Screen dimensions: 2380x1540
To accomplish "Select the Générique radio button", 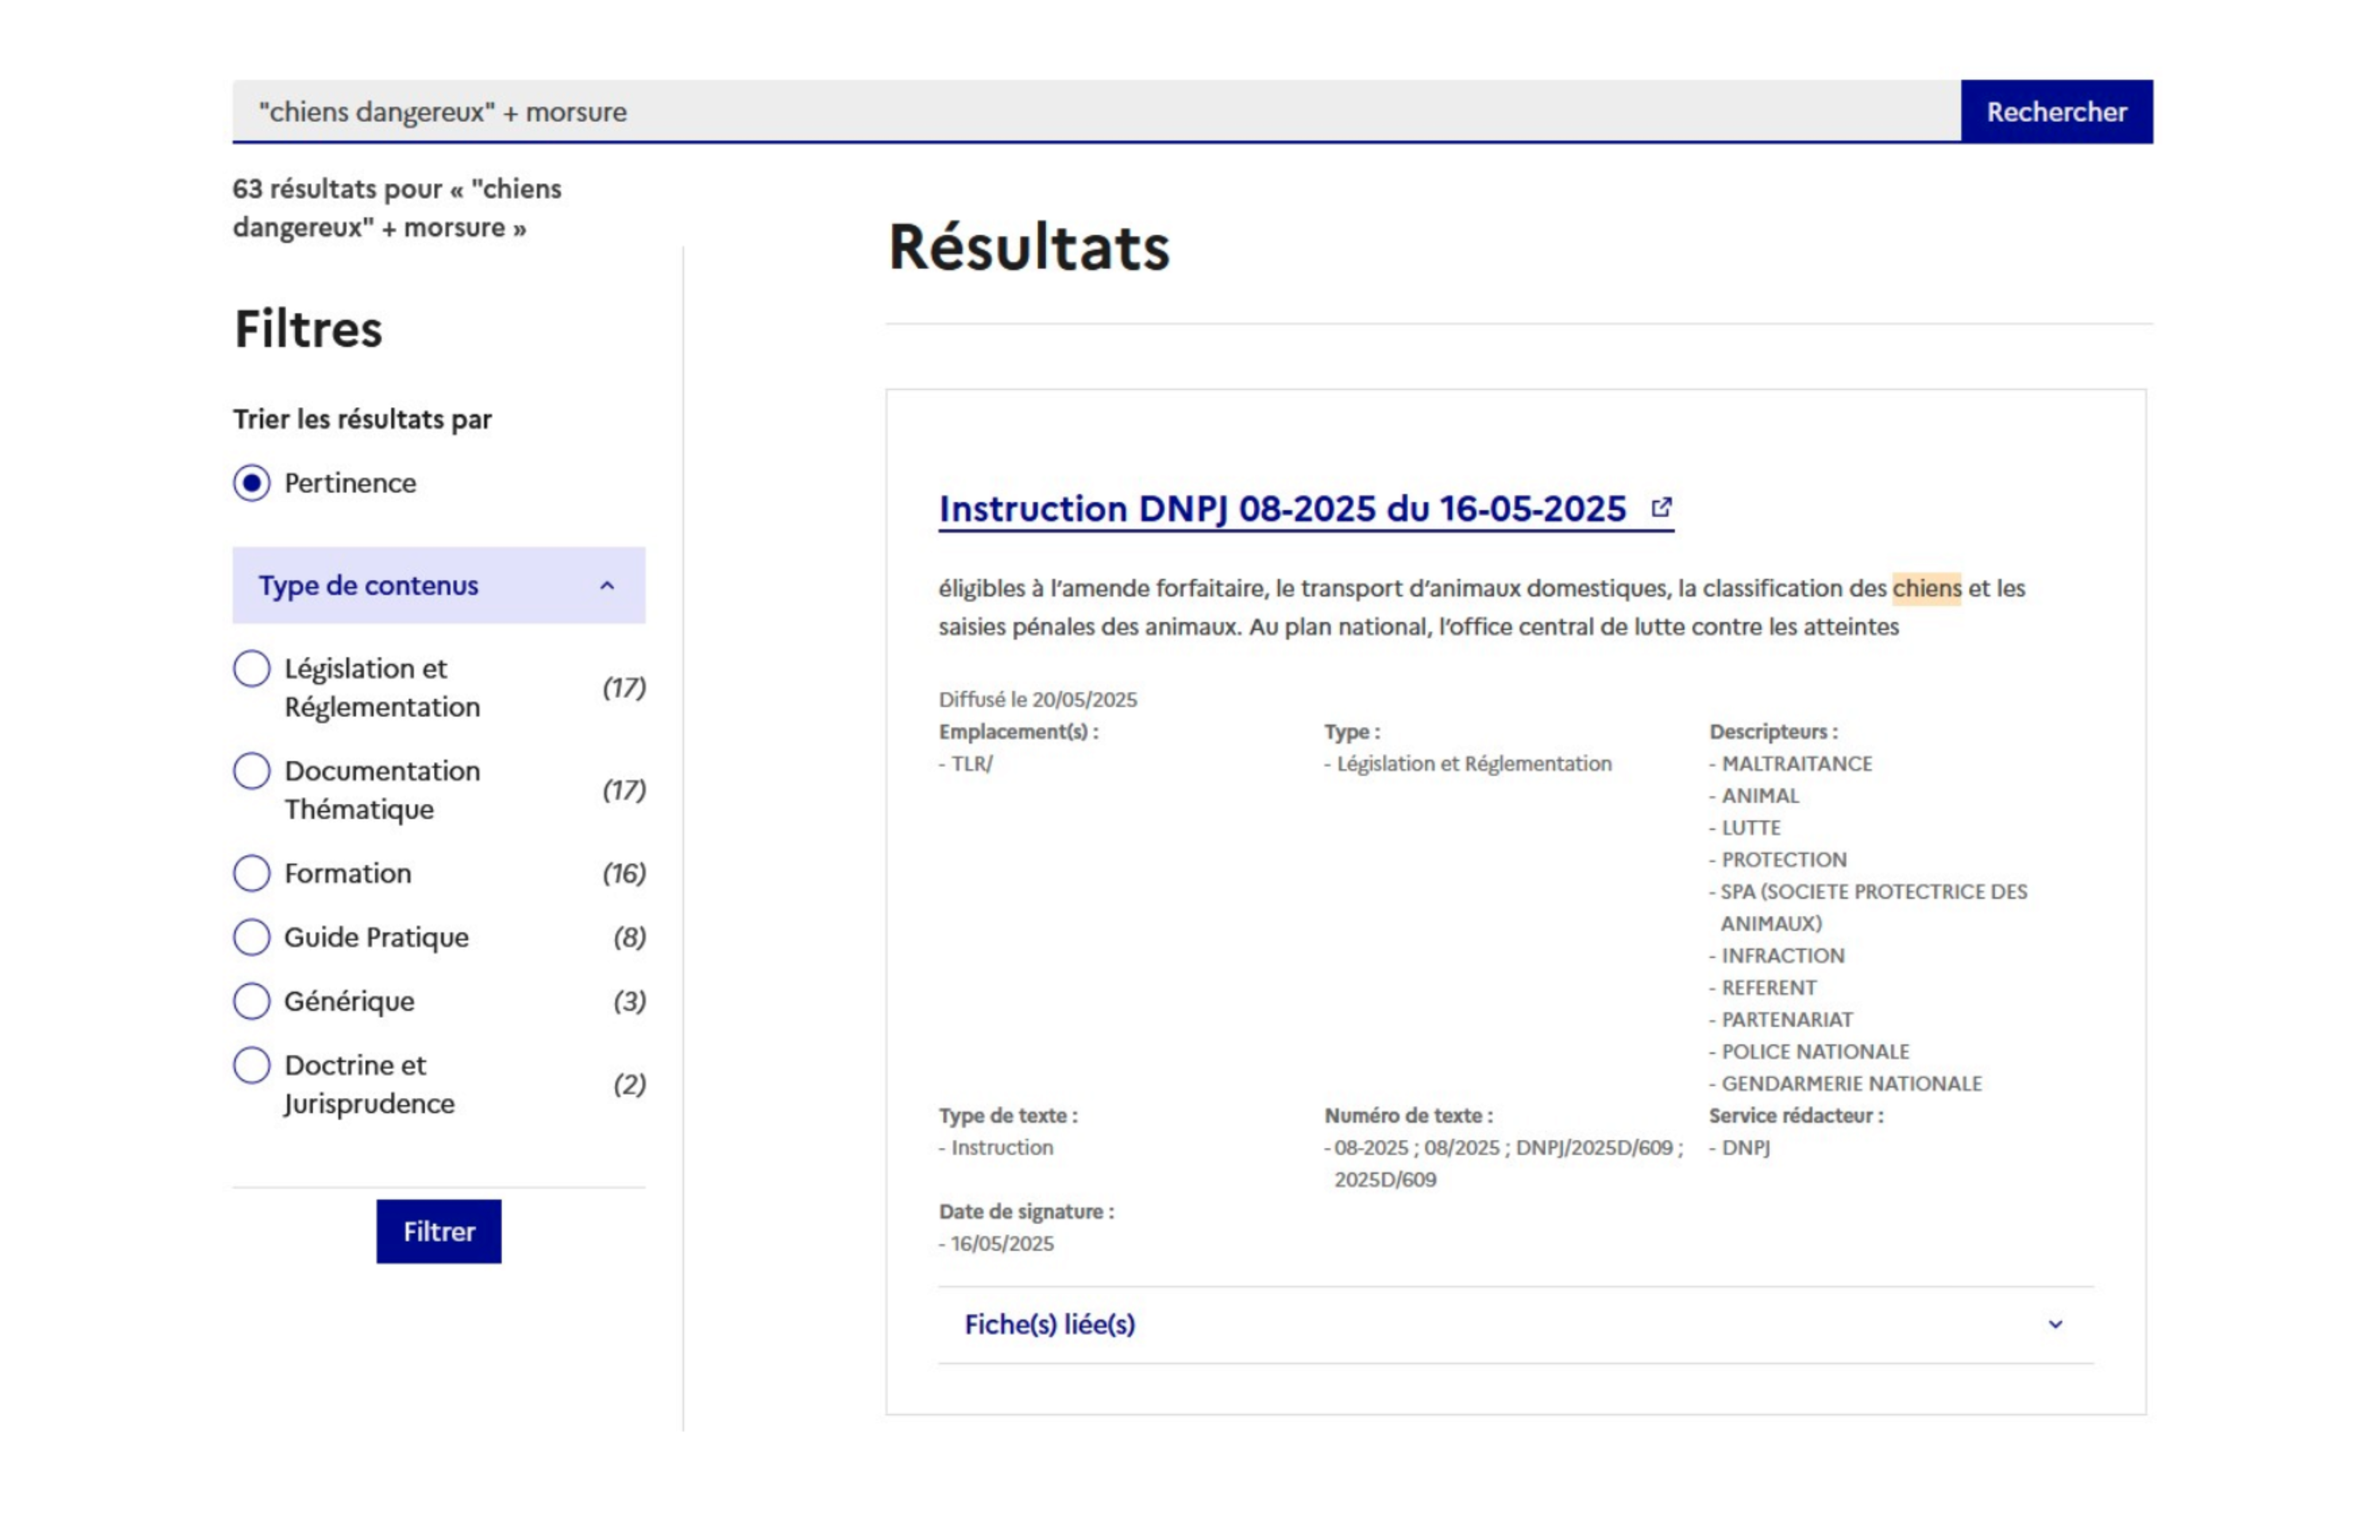I will coord(252,1001).
